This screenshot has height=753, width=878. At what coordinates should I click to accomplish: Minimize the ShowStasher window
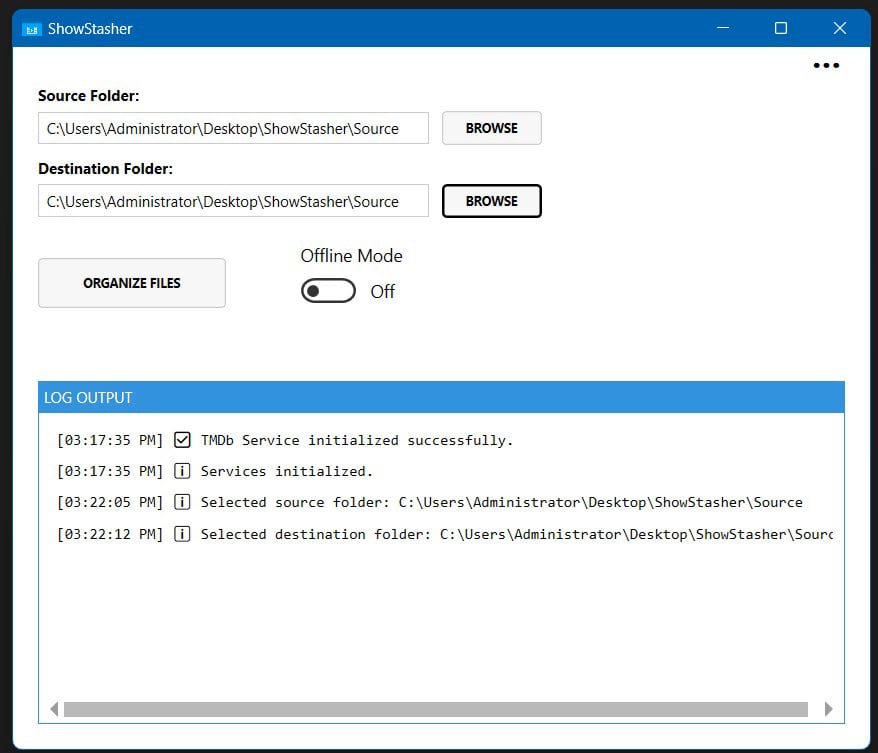[722, 29]
